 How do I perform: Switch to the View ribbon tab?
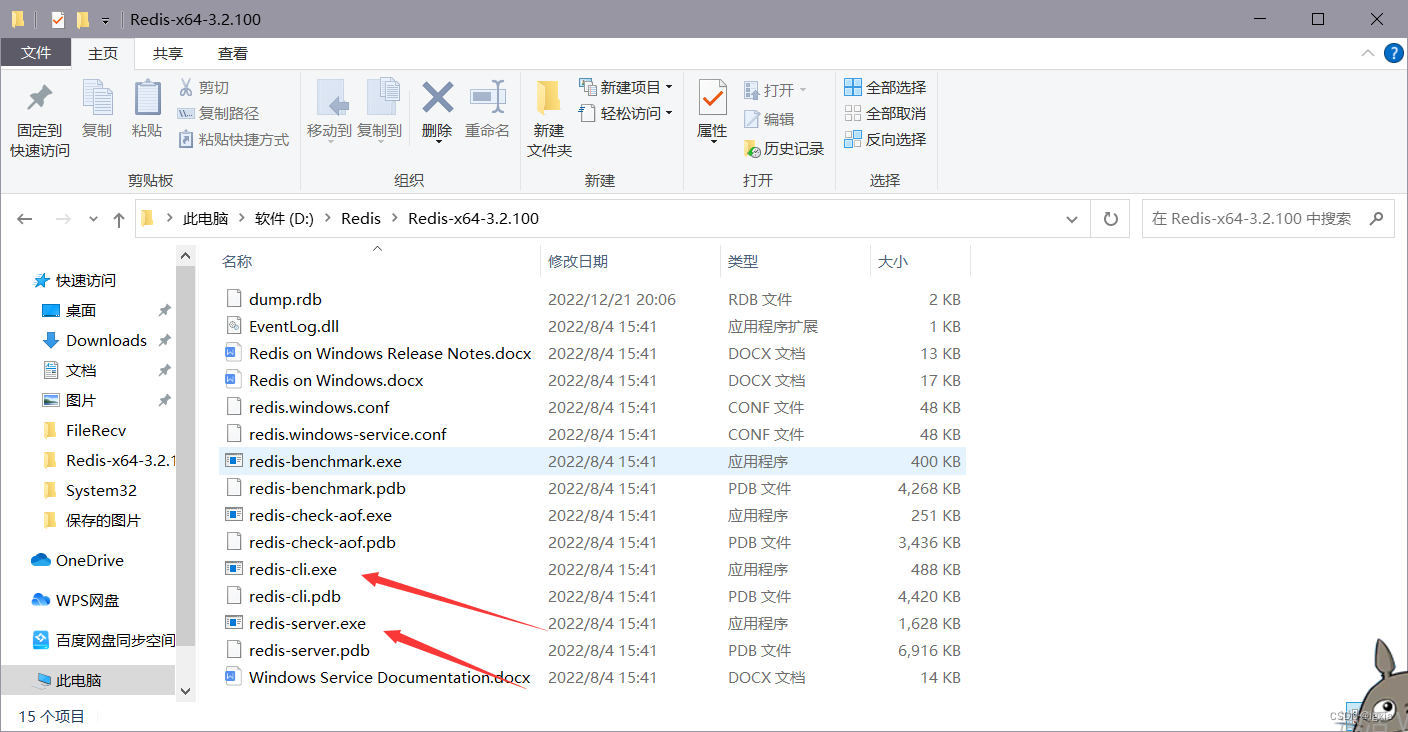pos(233,53)
